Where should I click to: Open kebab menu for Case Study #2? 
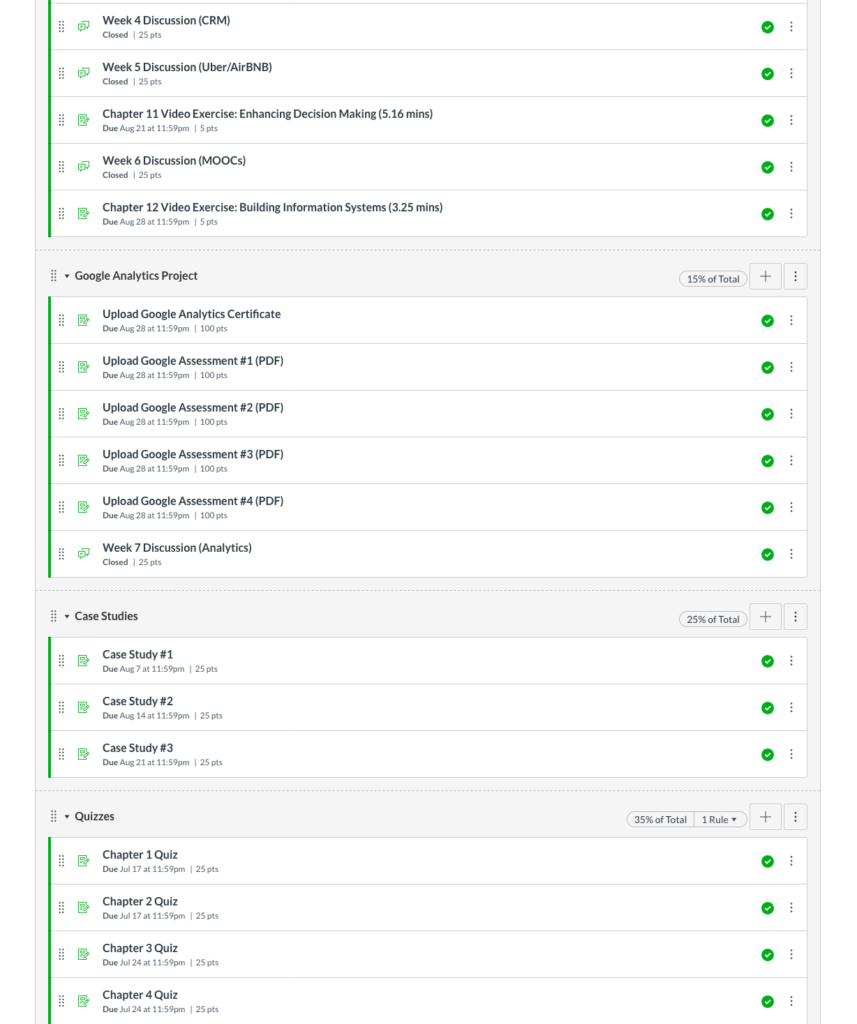point(791,708)
